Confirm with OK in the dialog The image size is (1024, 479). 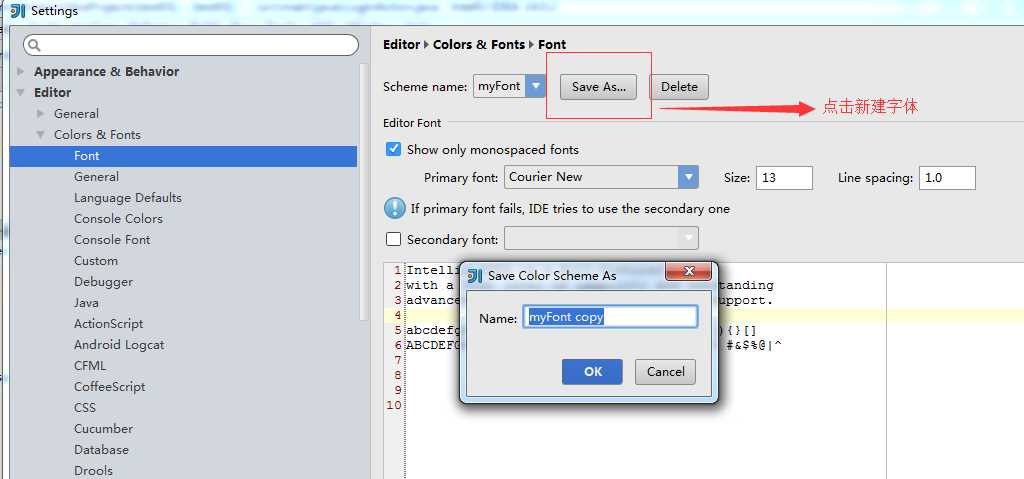tap(592, 371)
